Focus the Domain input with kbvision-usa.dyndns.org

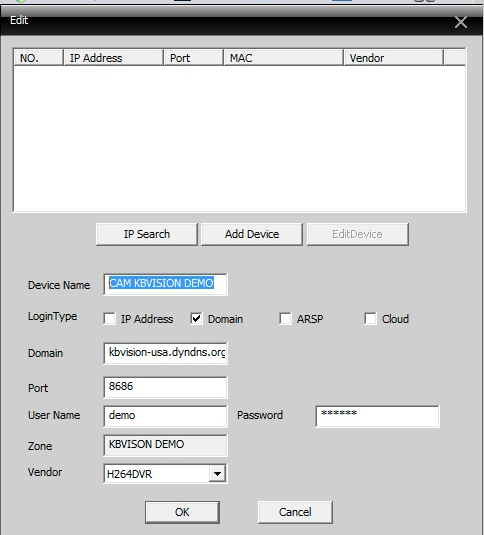(165, 353)
